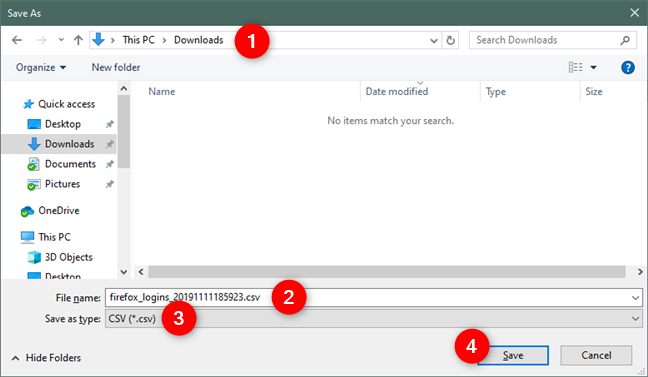Click the OneDrive cloud icon

click(x=27, y=211)
